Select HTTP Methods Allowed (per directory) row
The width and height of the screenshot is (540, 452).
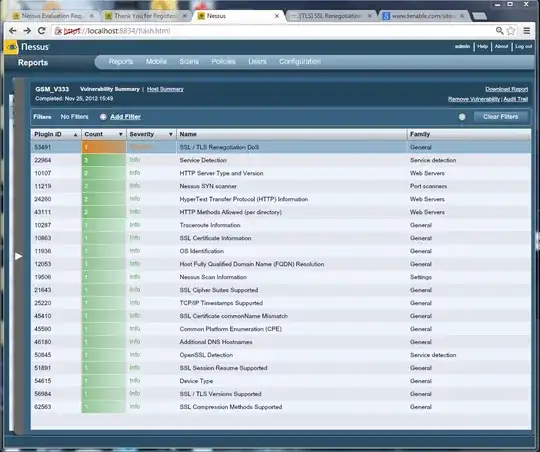[281, 212]
